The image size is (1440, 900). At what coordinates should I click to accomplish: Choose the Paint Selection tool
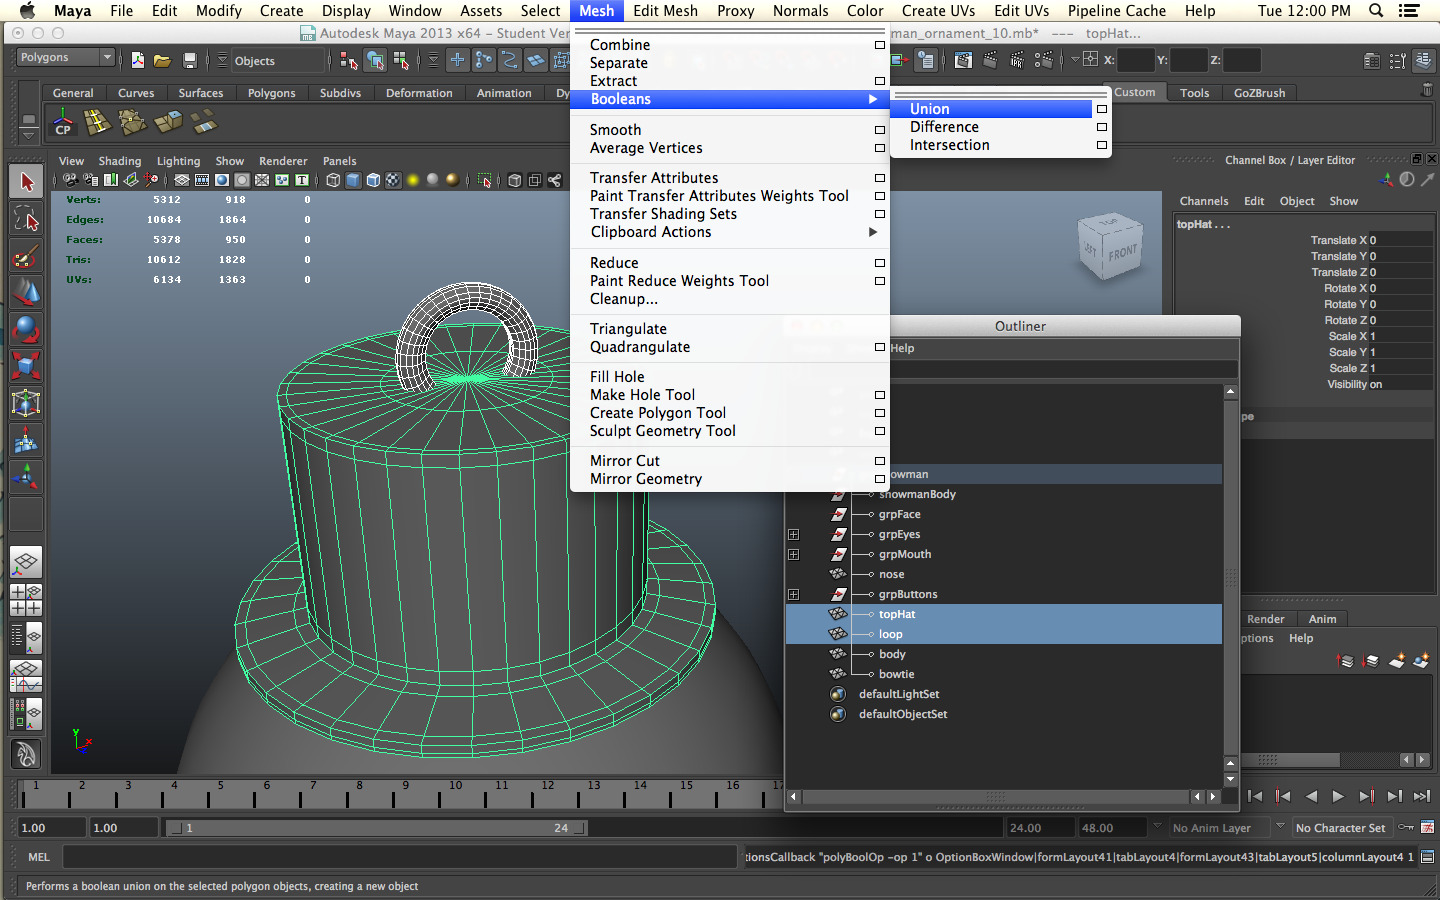tap(26, 255)
